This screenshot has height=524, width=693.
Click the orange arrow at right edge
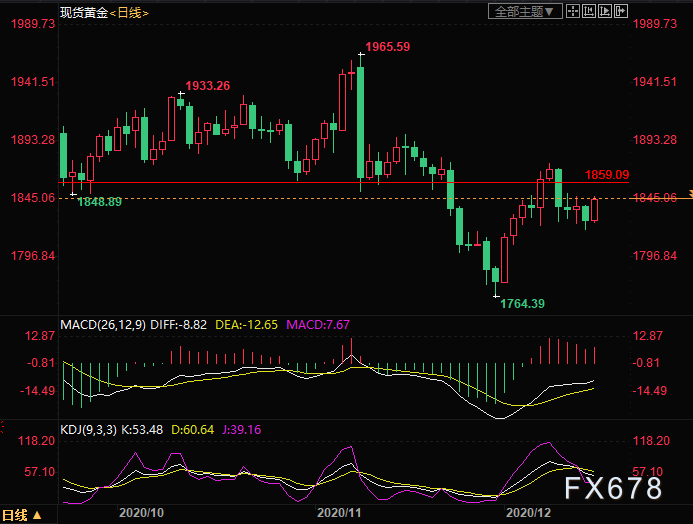point(691,194)
